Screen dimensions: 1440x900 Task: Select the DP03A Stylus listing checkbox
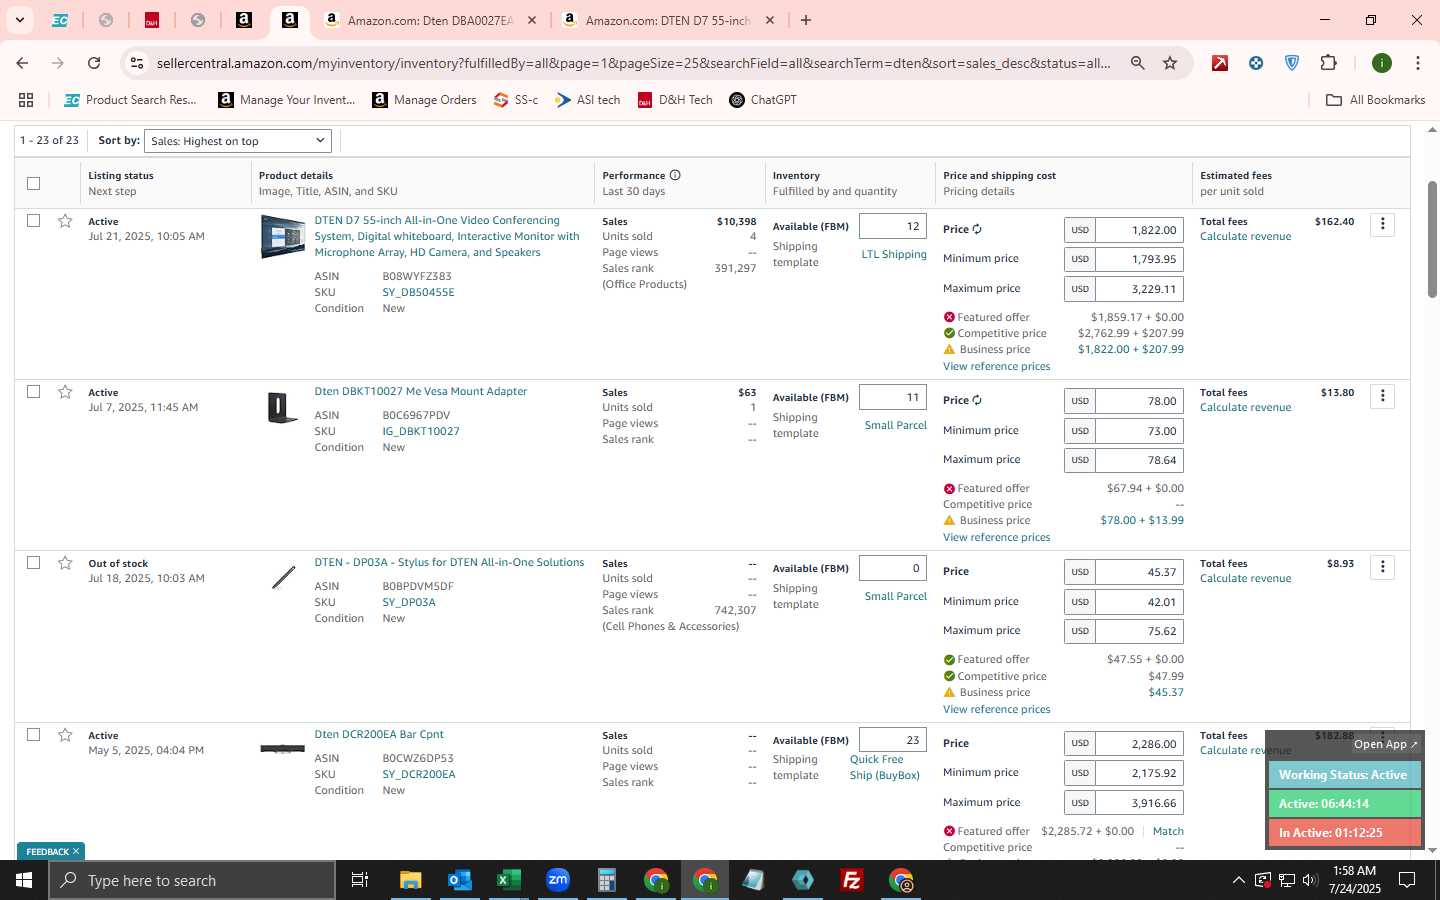pos(33,562)
